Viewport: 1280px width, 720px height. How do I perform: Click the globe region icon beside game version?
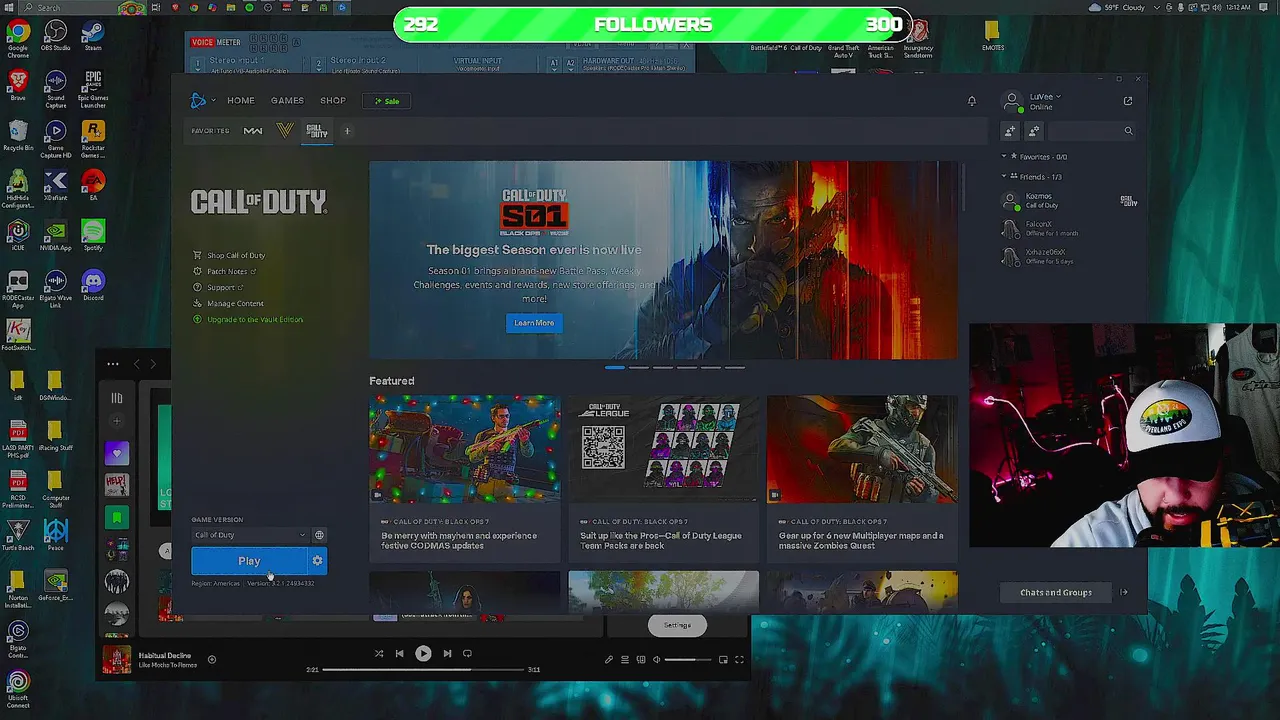319,535
